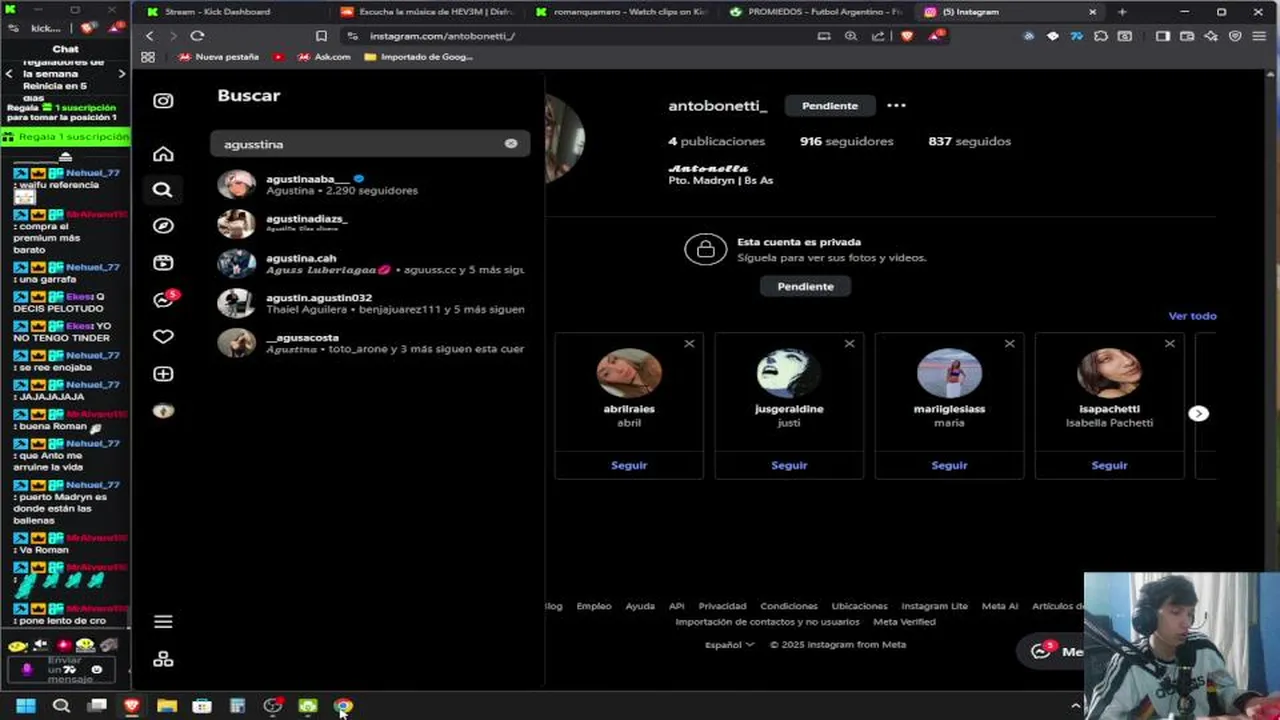The height and width of the screenshot is (720, 1280).
Task: Open the three-dot options on profile
Action: pyautogui.click(x=896, y=105)
